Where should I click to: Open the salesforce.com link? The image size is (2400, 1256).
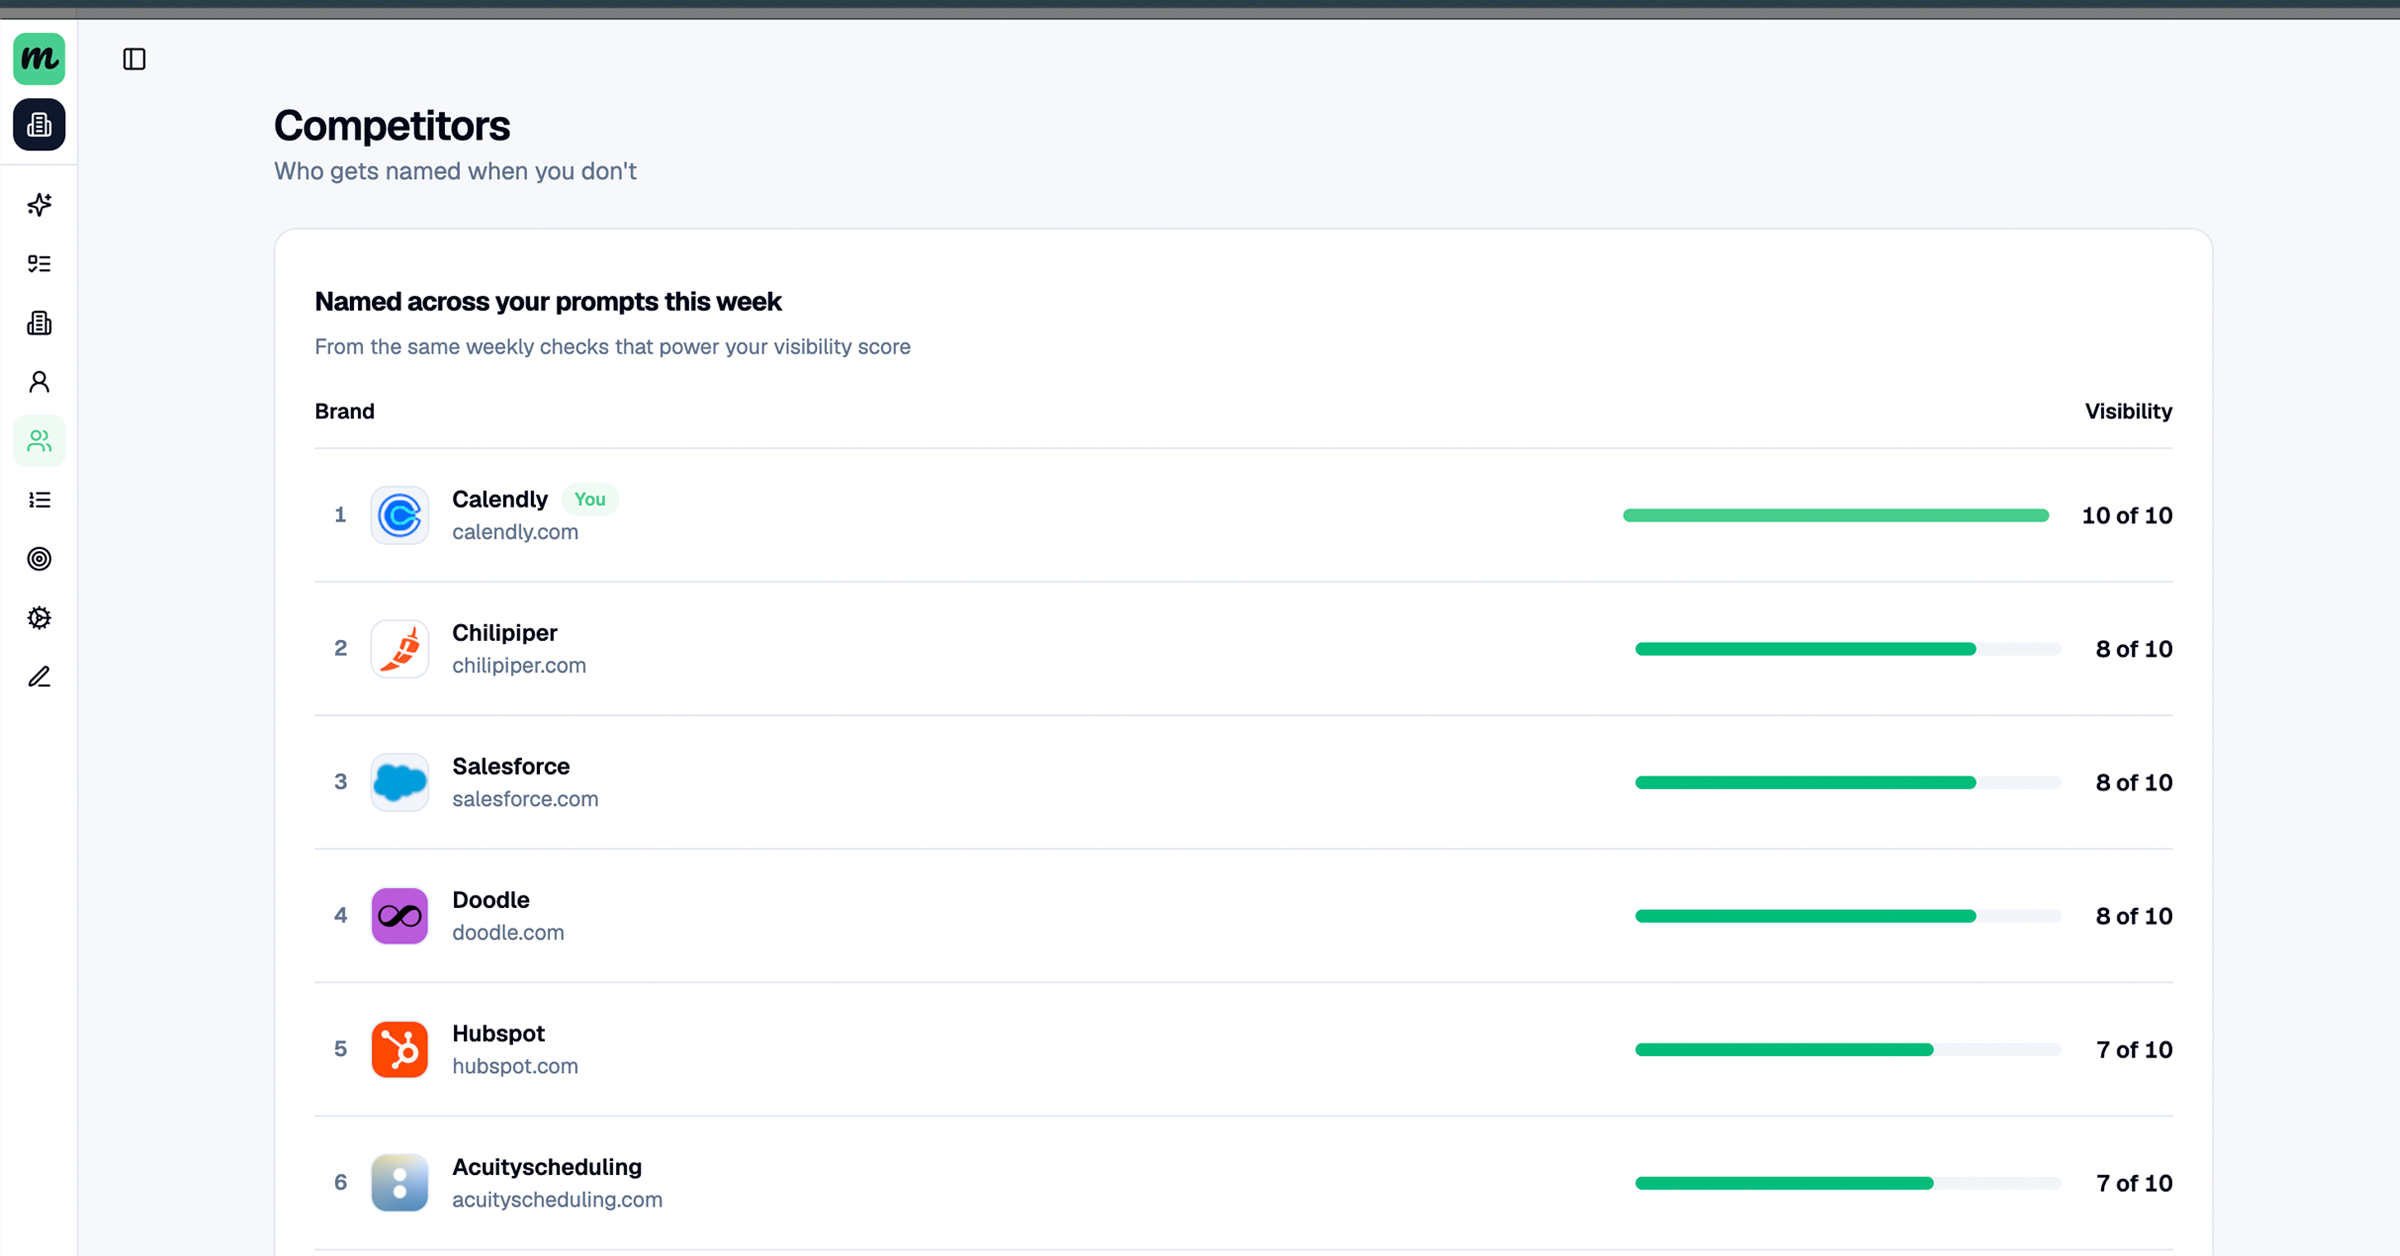[525, 799]
